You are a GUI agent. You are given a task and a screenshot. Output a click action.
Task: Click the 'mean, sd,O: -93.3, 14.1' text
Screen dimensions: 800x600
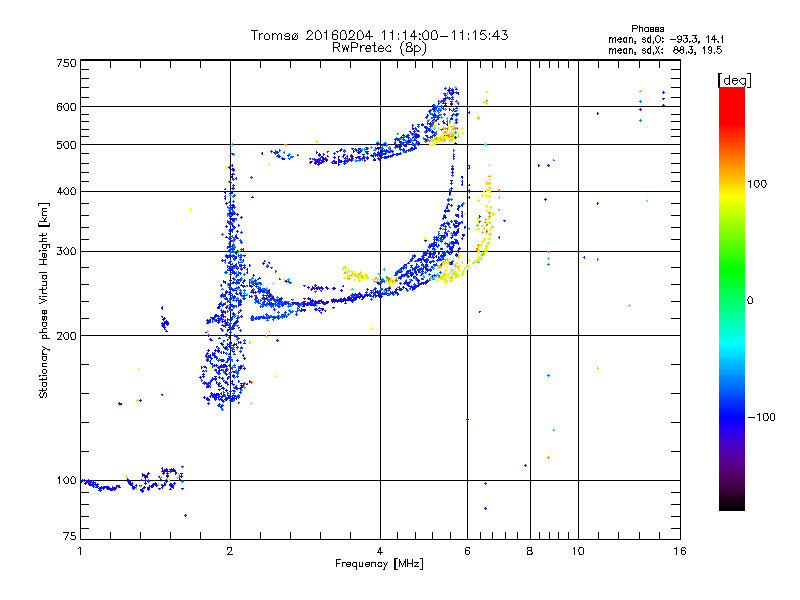[666, 39]
